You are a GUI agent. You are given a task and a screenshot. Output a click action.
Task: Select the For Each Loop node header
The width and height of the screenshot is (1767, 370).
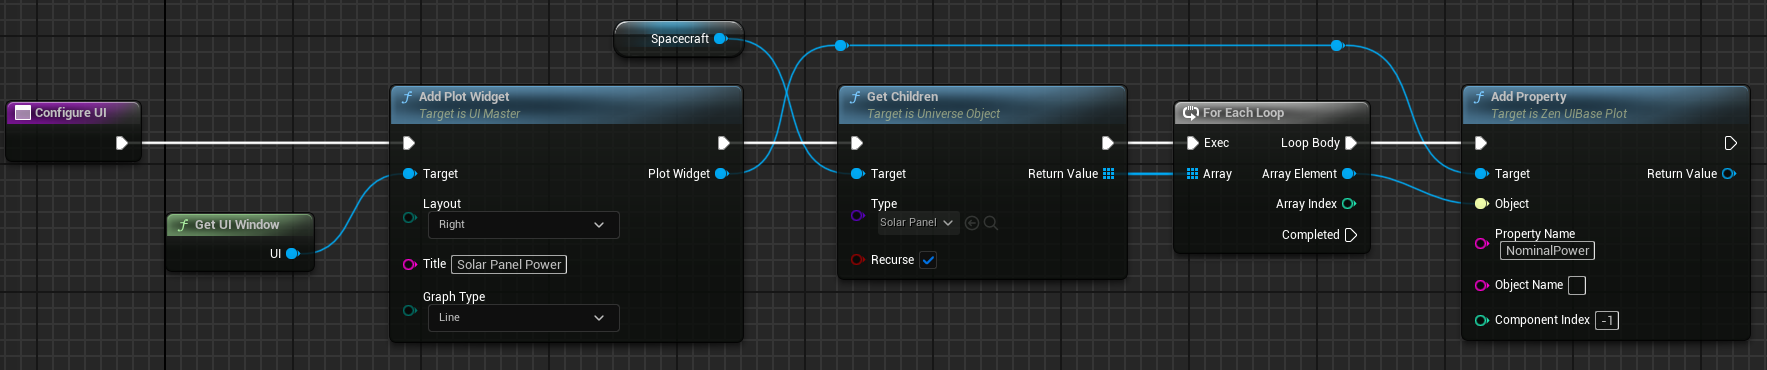point(1271,113)
